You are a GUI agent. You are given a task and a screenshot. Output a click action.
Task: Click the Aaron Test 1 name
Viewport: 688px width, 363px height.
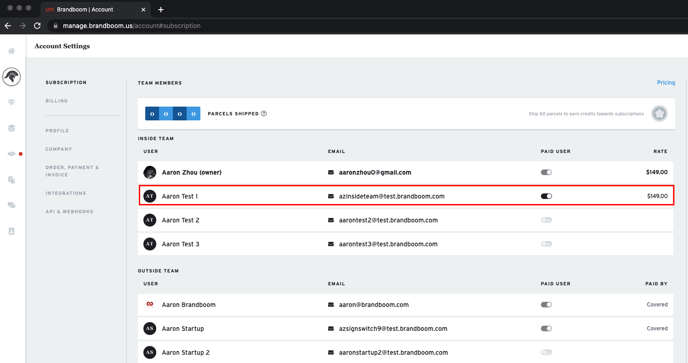pyautogui.click(x=180, y=196)
